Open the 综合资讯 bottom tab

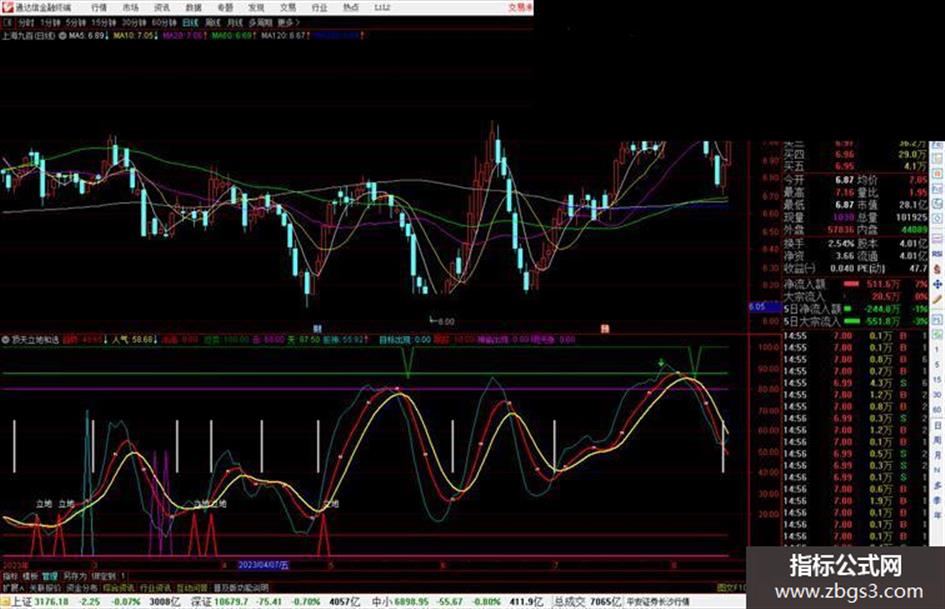(x=119, y=587)
